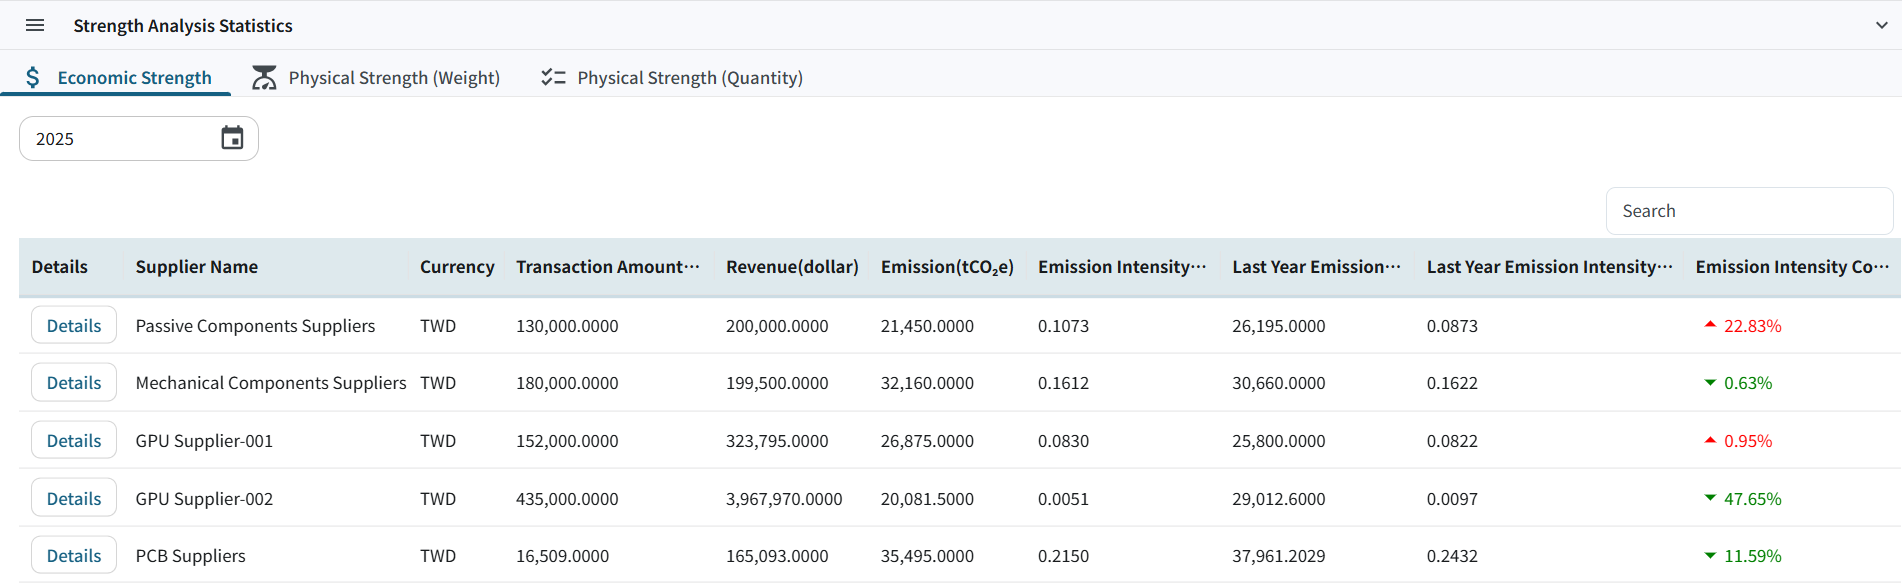Viewport: 1902px width, 583px height.
Task: Collapse the Strength Analysis Statistics panel chevron
Action: pyautogui.click(x=1881, y=25)
